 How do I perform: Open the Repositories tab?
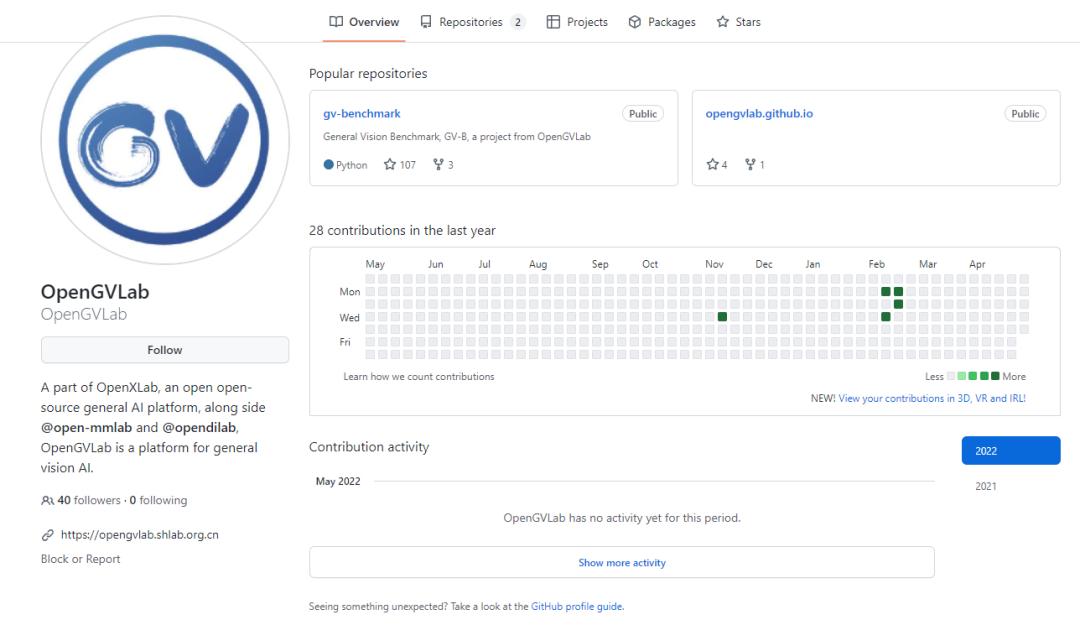(x=471, y=22)
